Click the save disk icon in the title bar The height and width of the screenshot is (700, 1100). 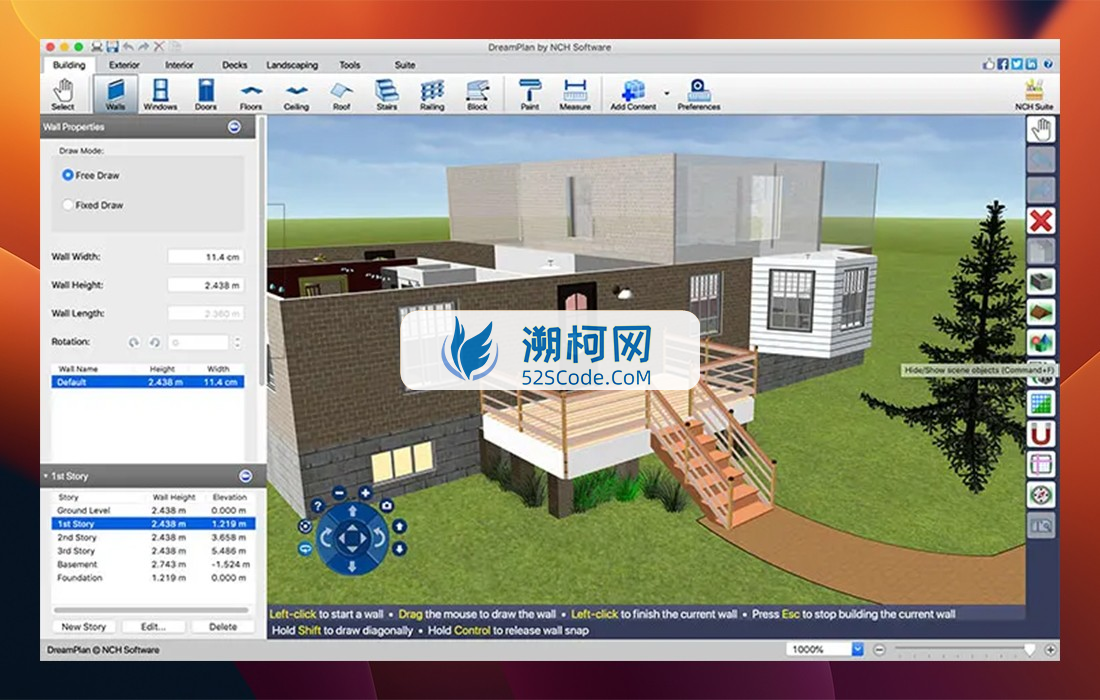pos(112,47)
